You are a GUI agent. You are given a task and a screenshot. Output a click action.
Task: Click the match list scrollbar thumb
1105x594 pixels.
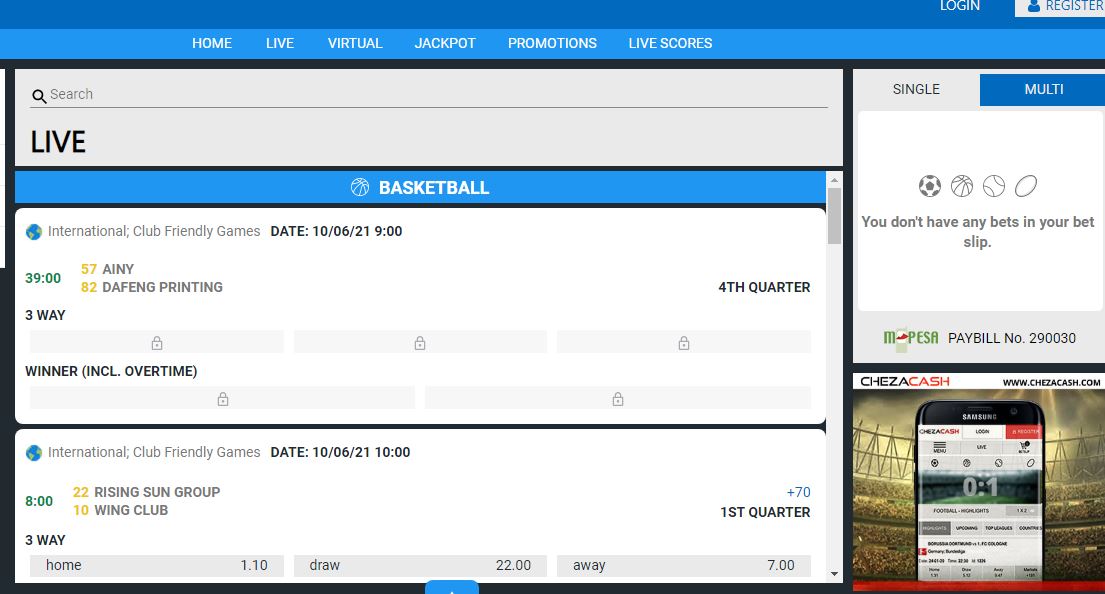point(834,215)
